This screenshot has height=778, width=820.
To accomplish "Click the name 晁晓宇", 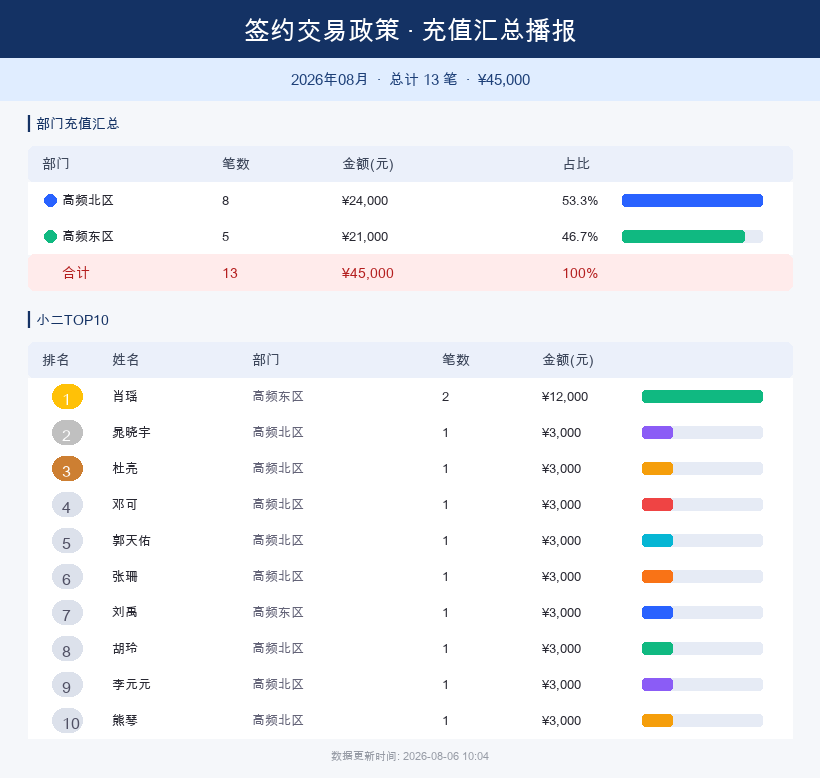I will pos(131,432).
